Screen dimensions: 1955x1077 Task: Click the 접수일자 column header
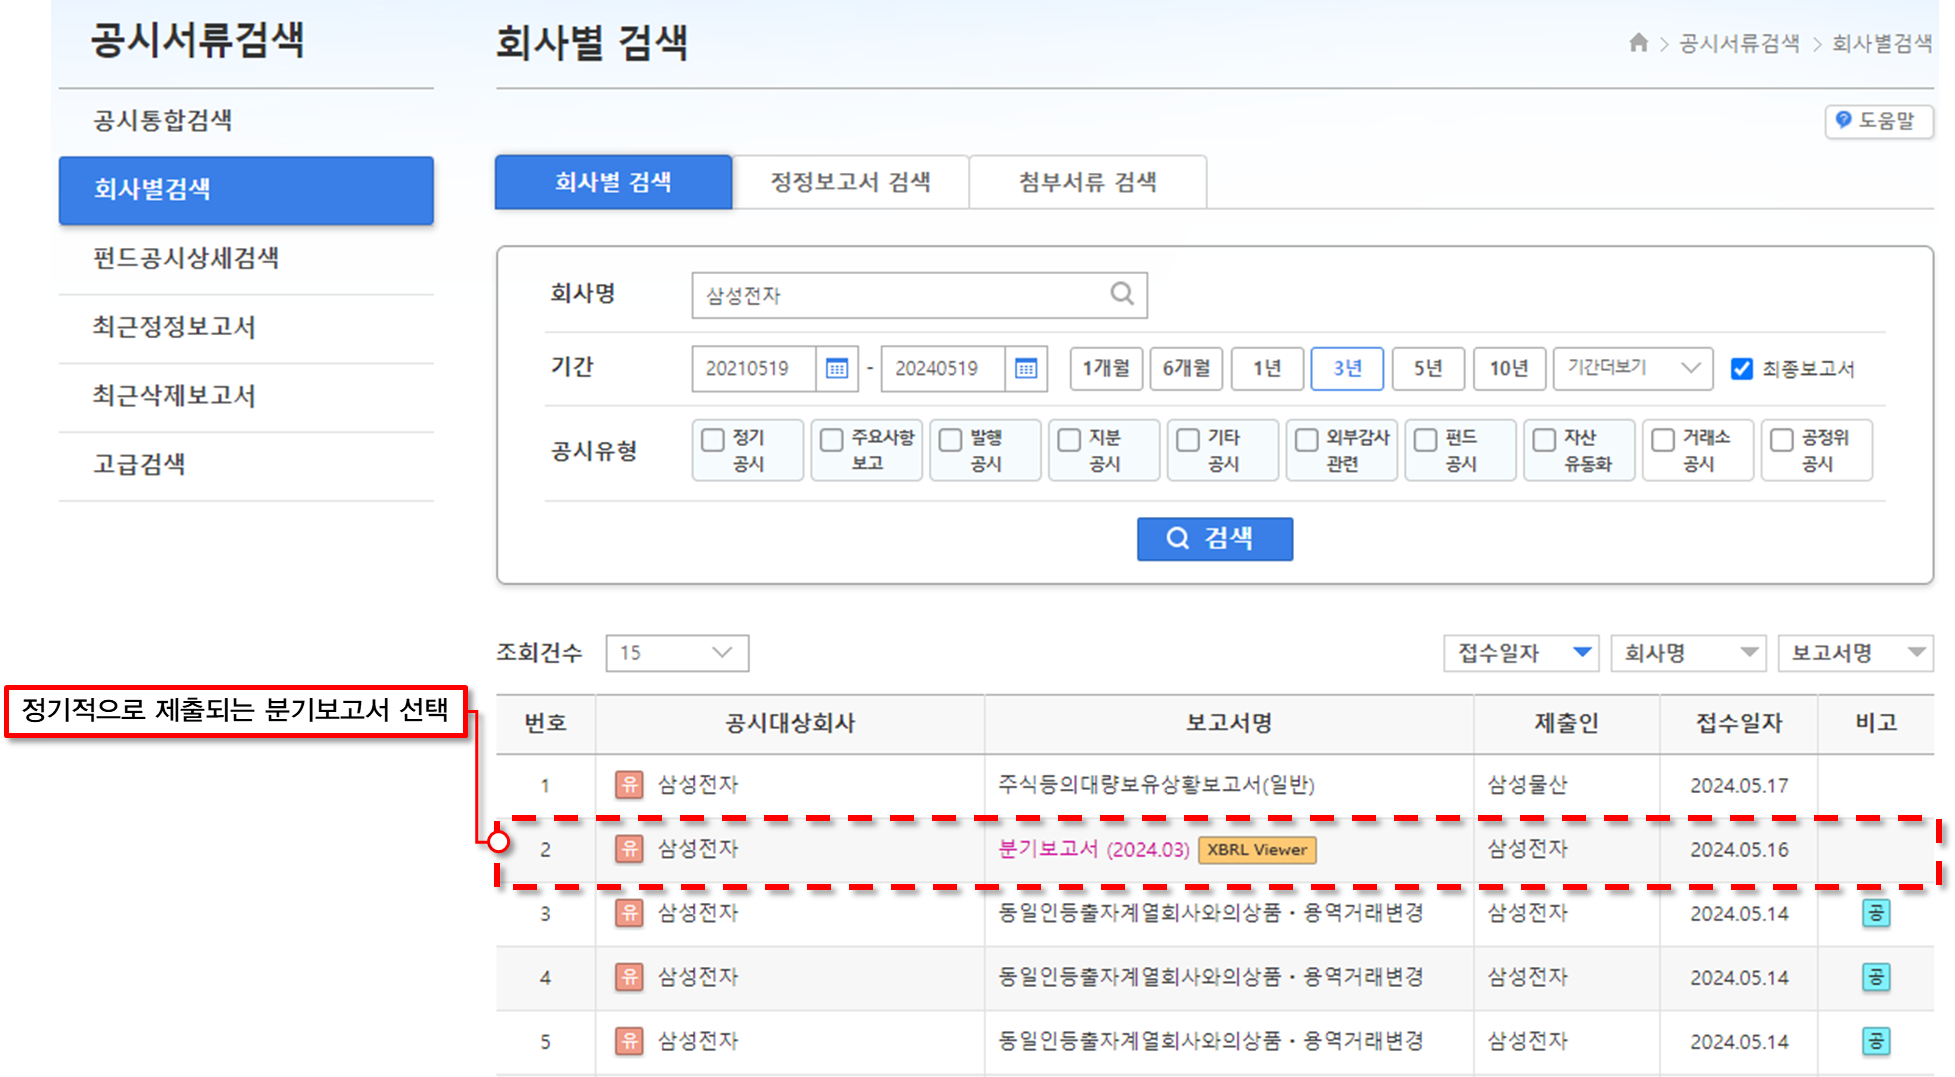coord(1739,723)
